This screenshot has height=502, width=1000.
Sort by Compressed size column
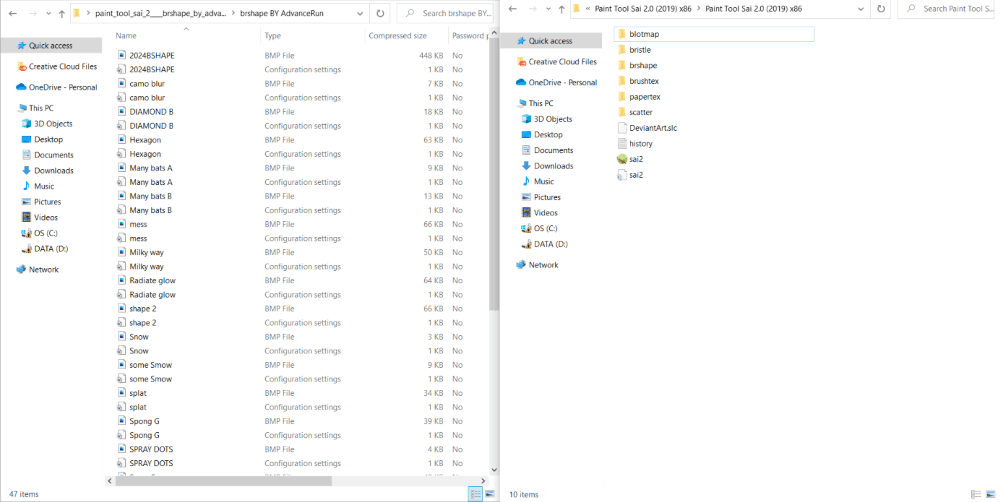[x=397, y=36]
